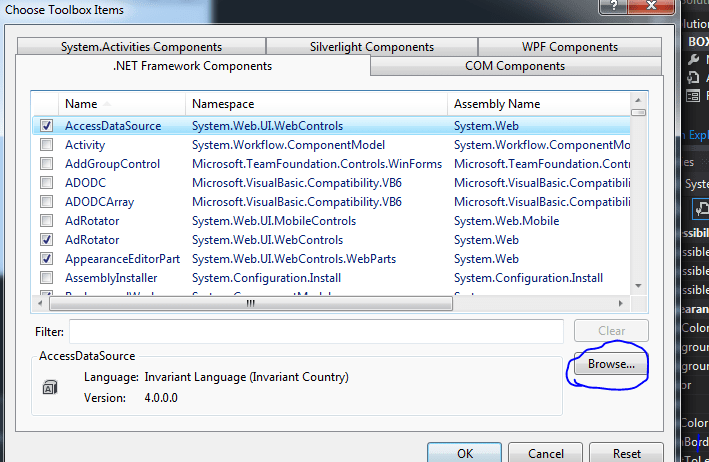The width and height of the screenshot is (709, 462).
Task: Click inside the Filter text field
Action: [316, 331]
